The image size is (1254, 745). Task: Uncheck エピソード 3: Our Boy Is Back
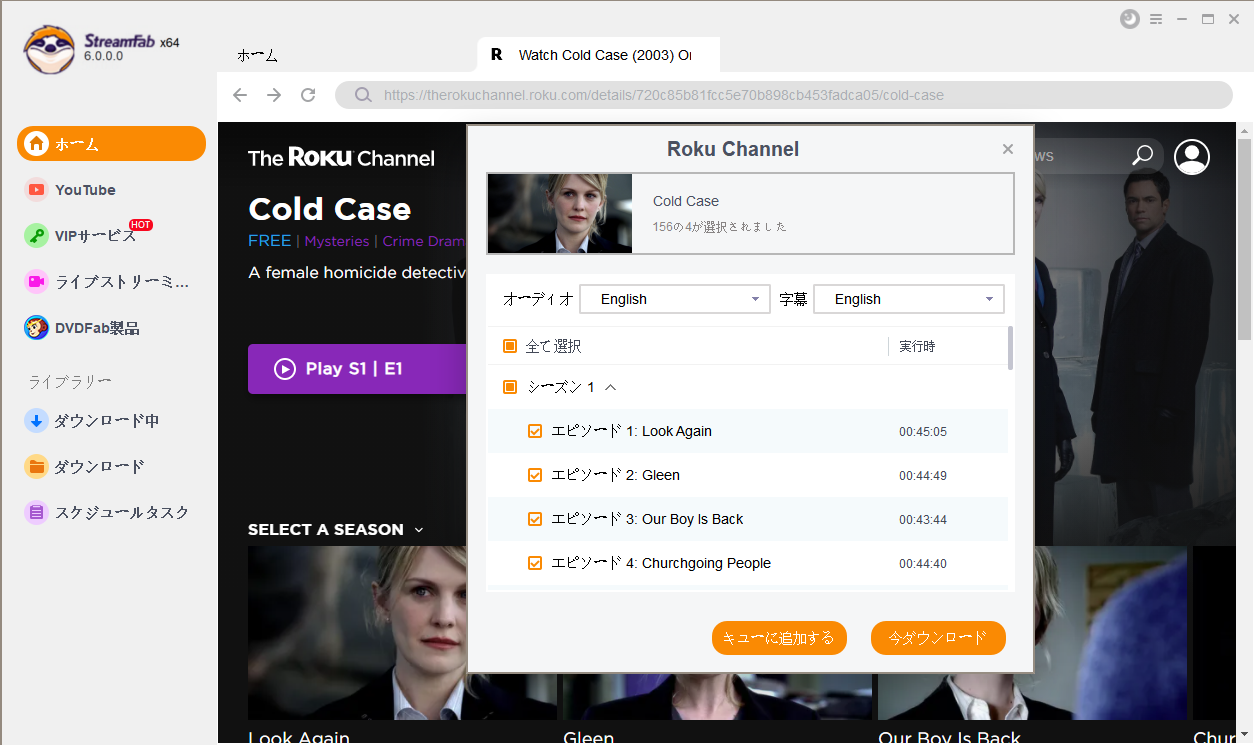point(535,519)
